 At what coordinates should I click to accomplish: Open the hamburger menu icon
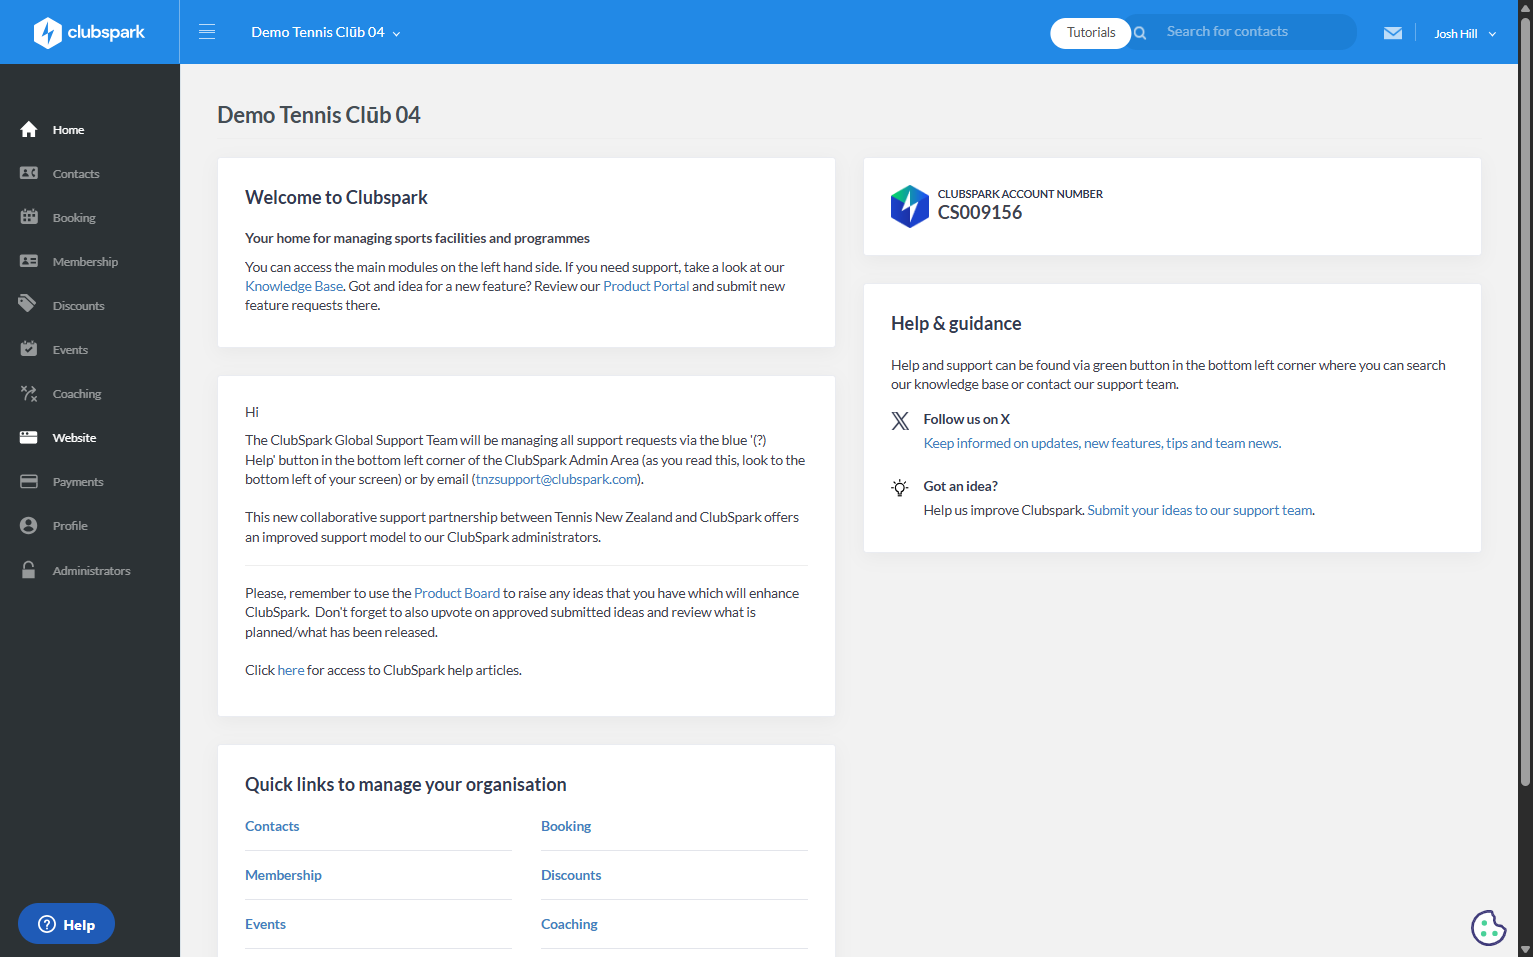(x=207, y=32)
